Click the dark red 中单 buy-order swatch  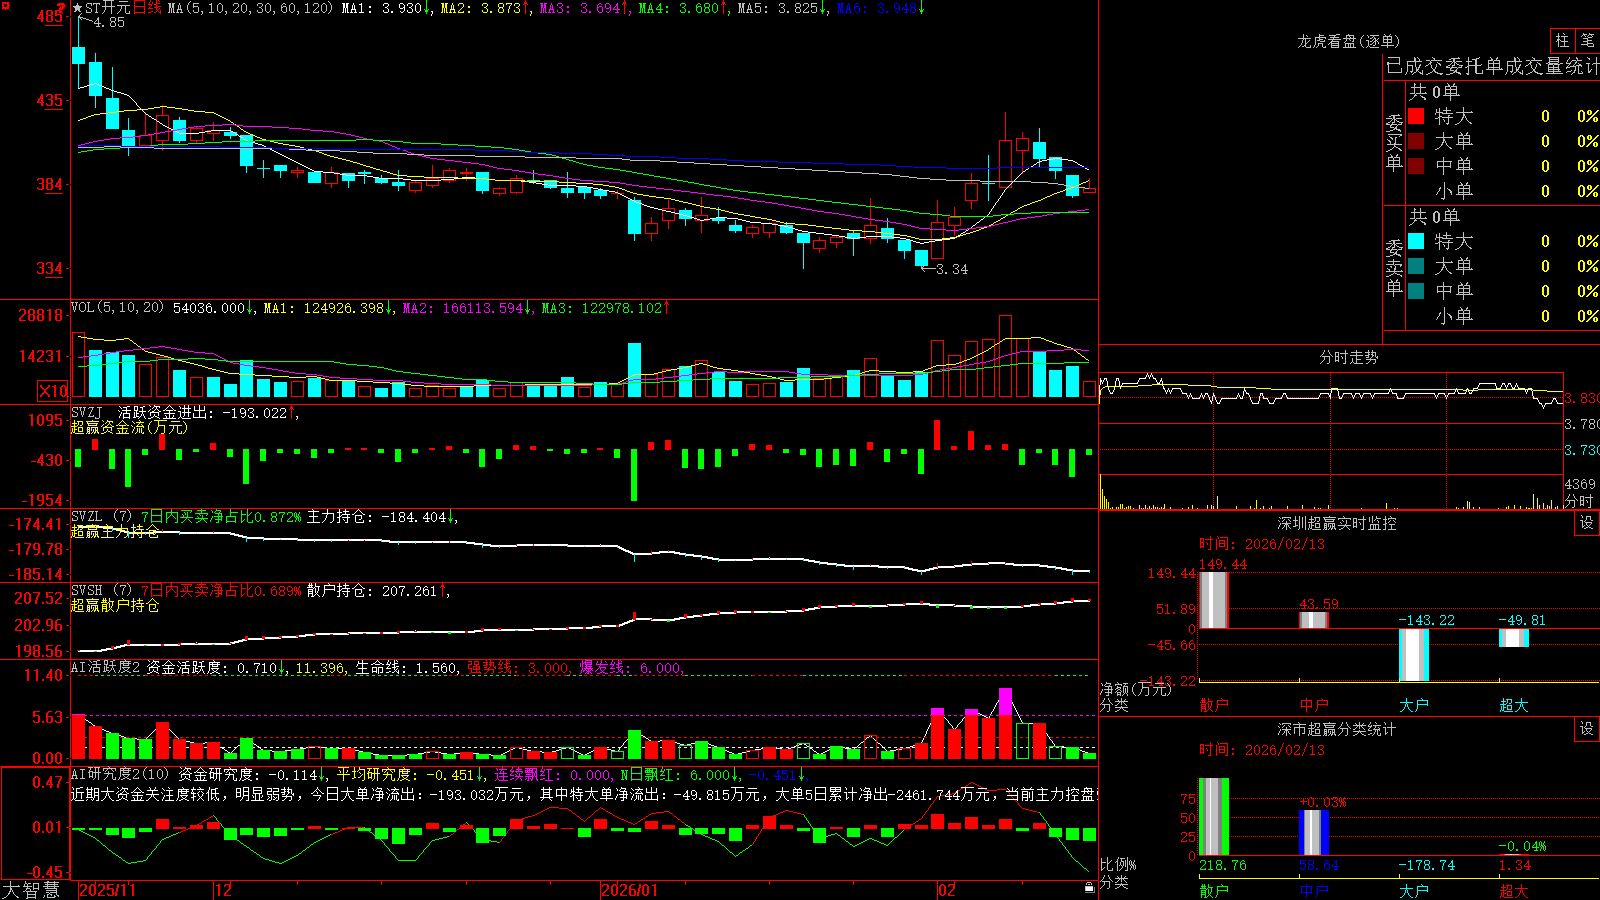point(1416,165)
